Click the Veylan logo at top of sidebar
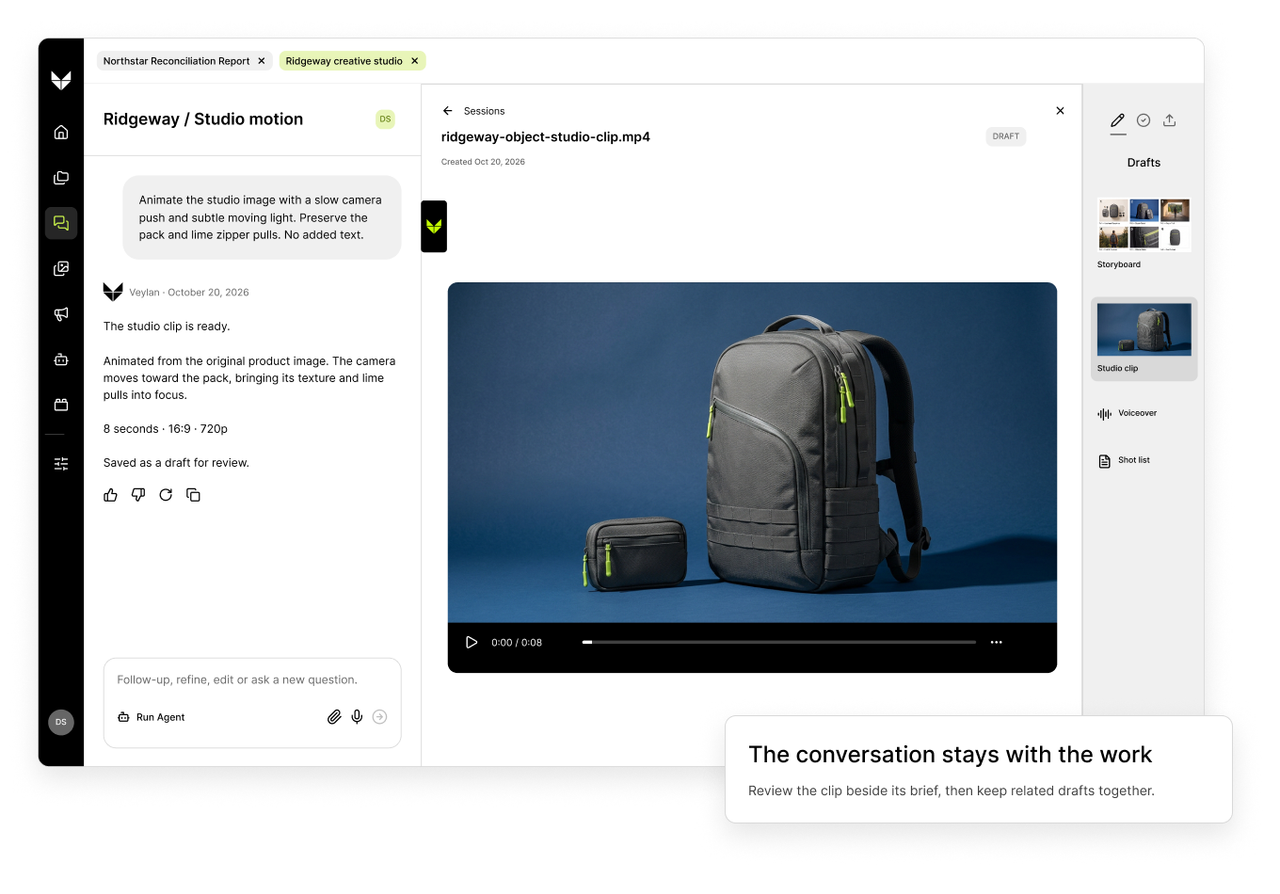This screenshot has width=1280, height=894. pos(61,81)
